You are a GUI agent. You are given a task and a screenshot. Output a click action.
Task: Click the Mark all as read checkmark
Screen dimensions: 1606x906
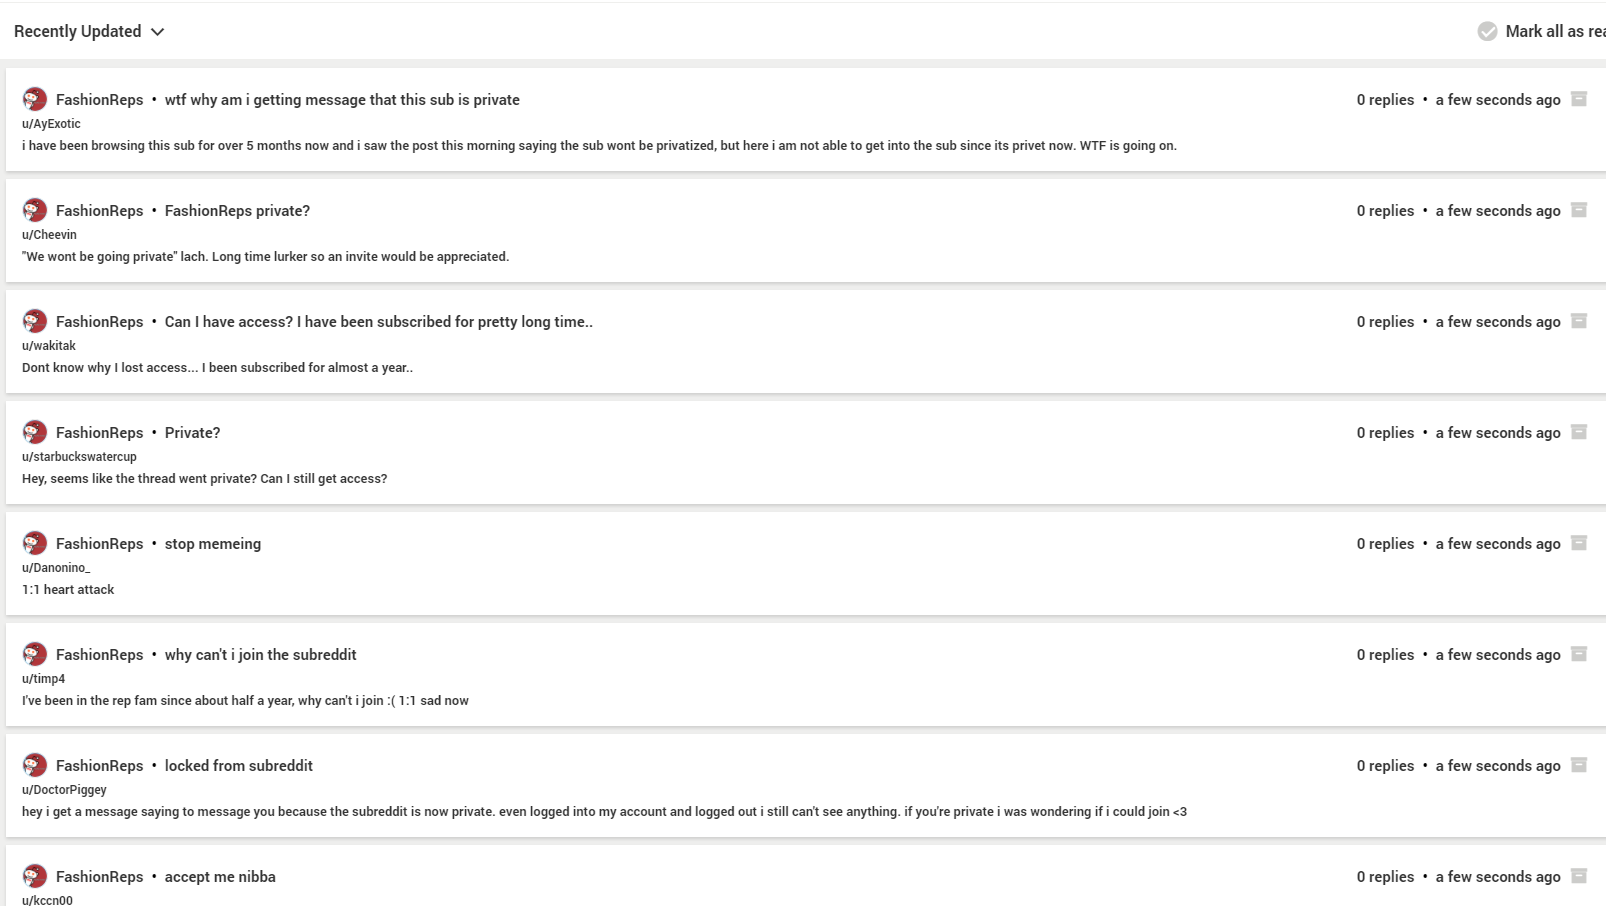point(1488,31)
